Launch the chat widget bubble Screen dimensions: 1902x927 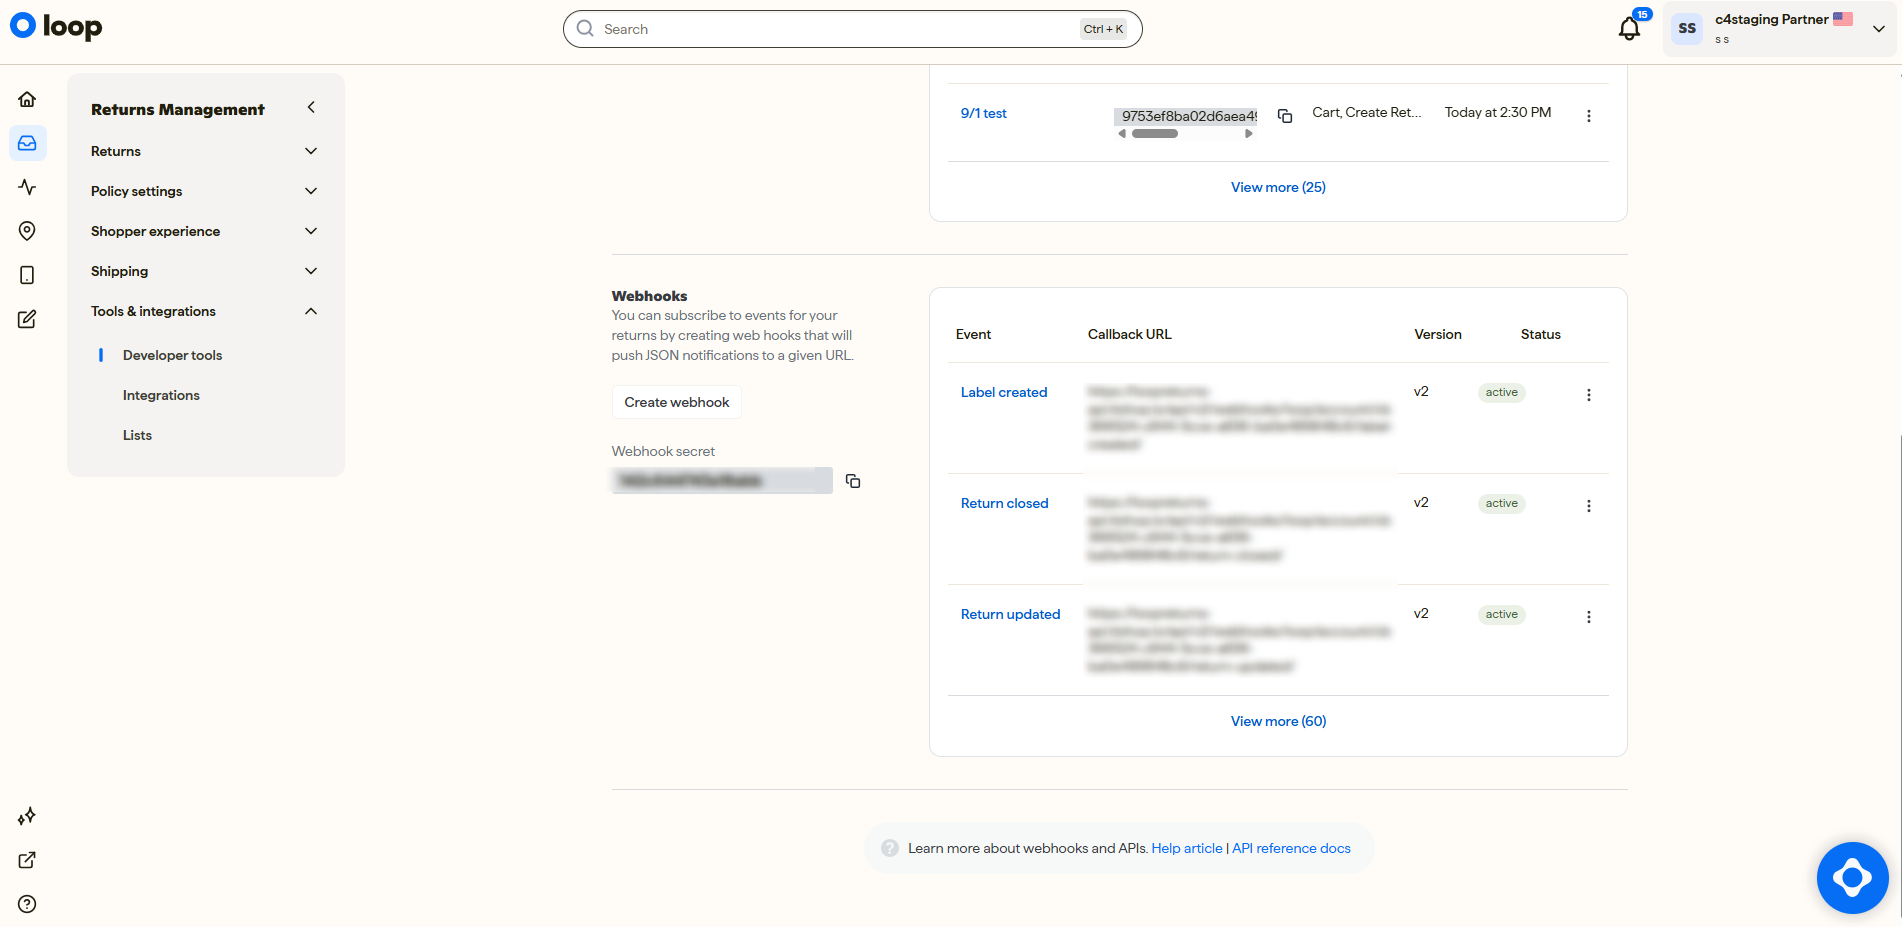coord(1852,878)
